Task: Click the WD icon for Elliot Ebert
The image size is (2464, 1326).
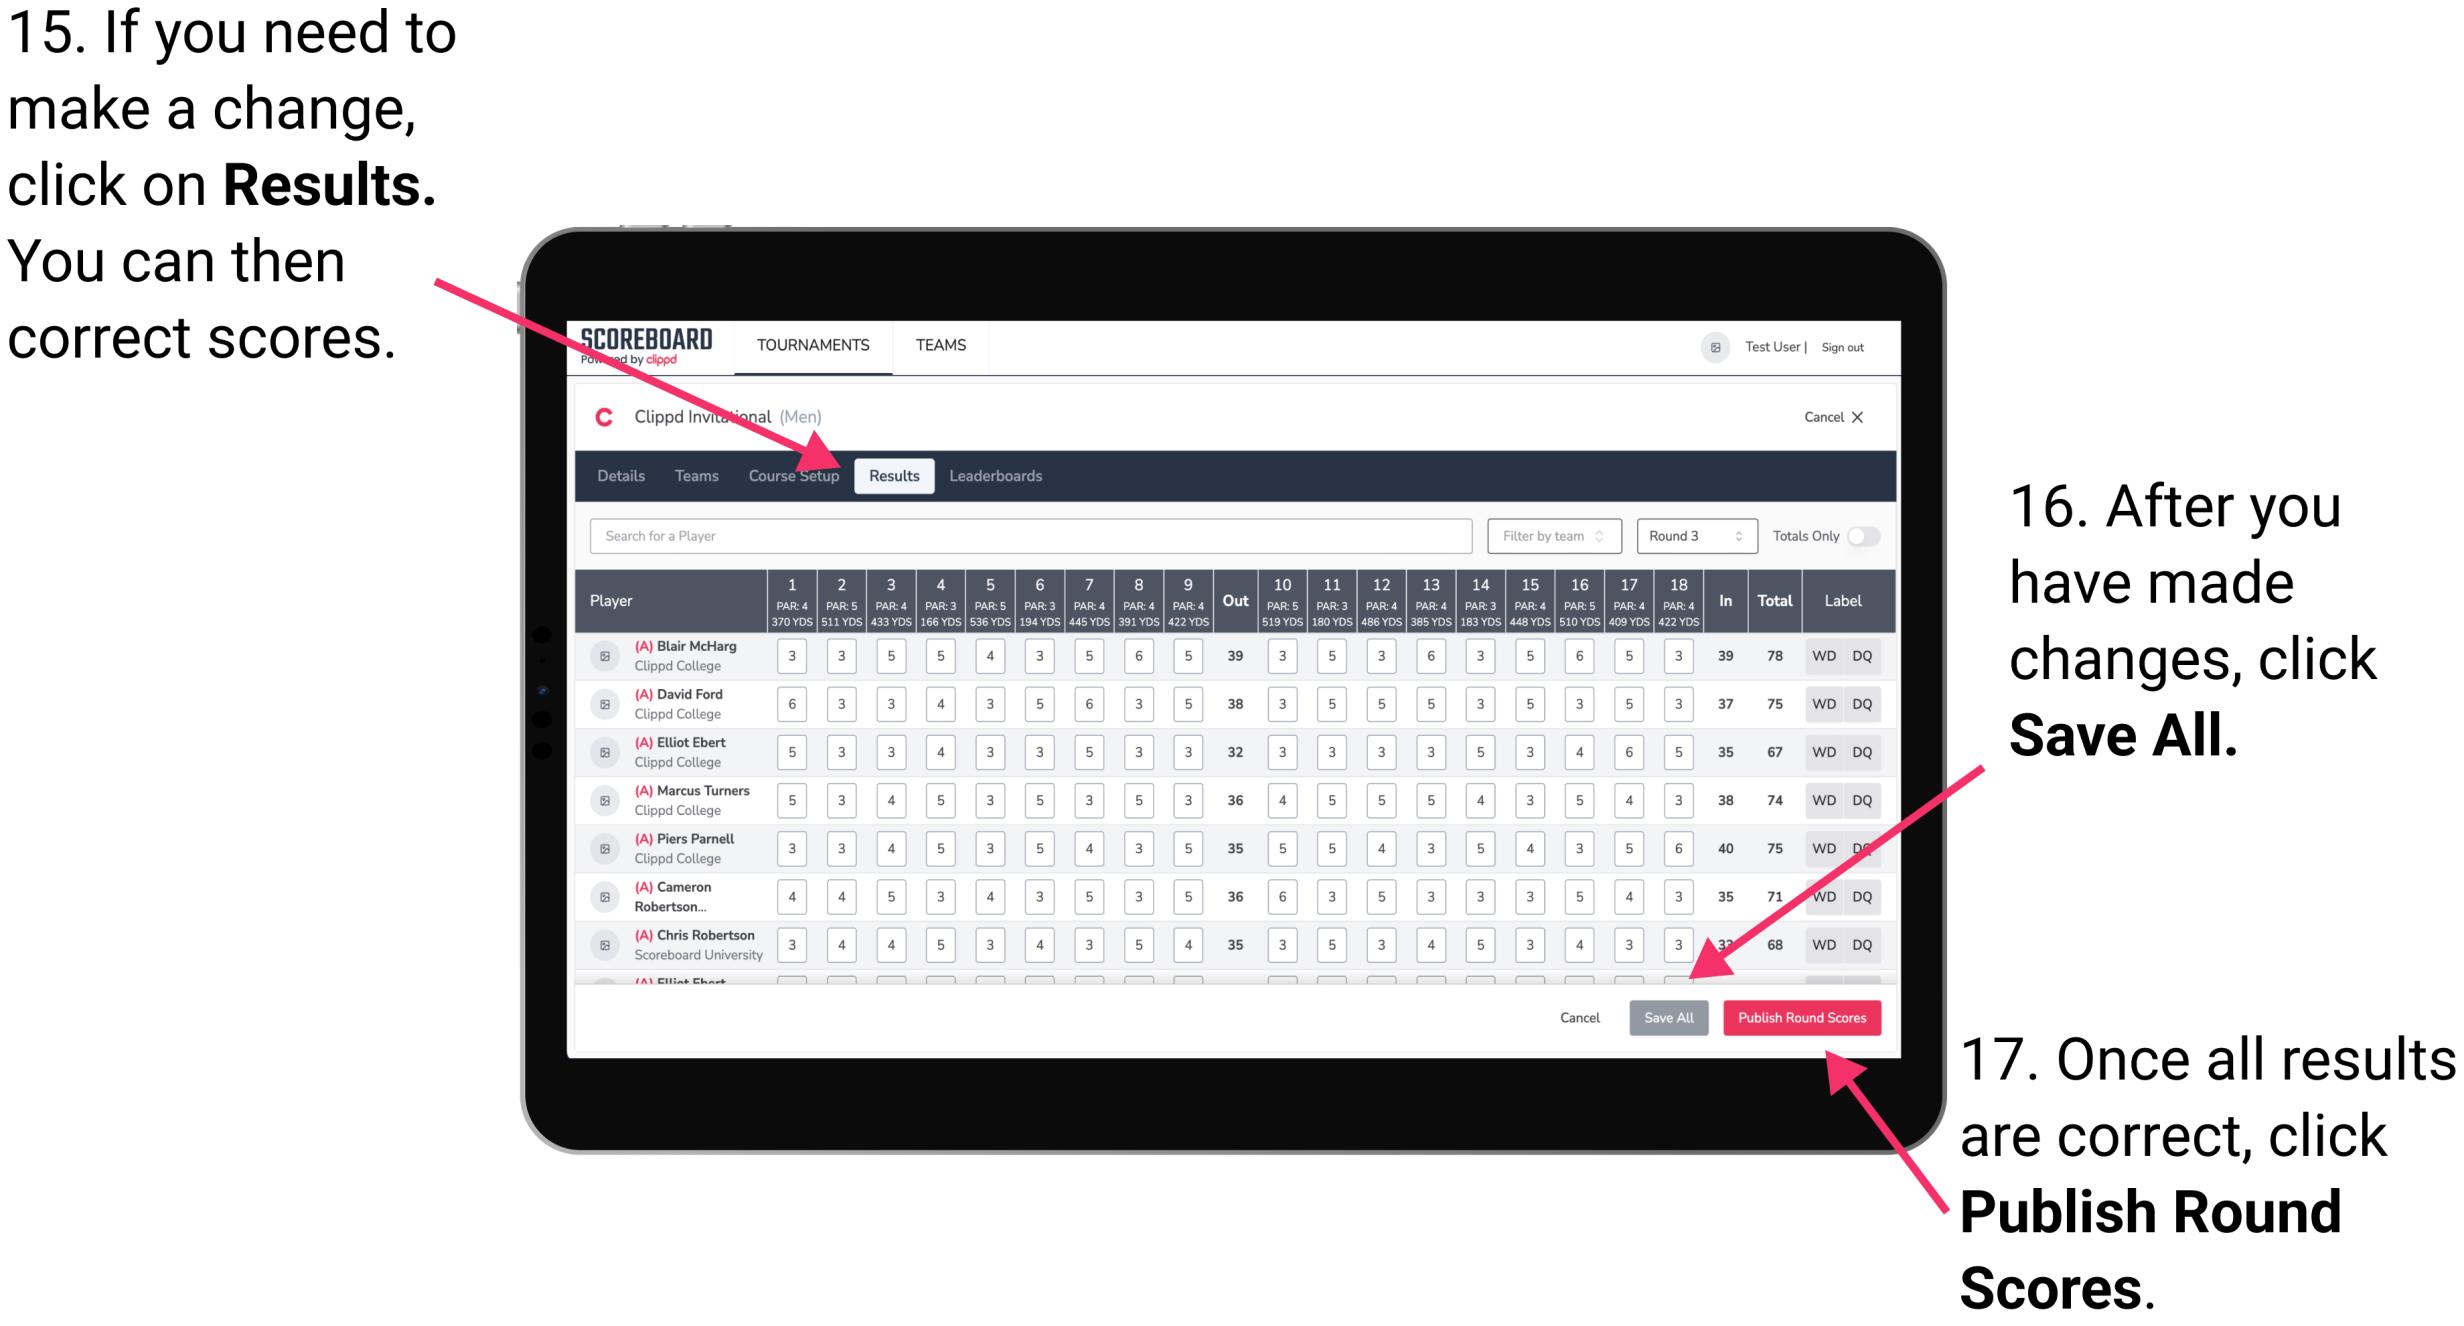Action: [1827, 758]
